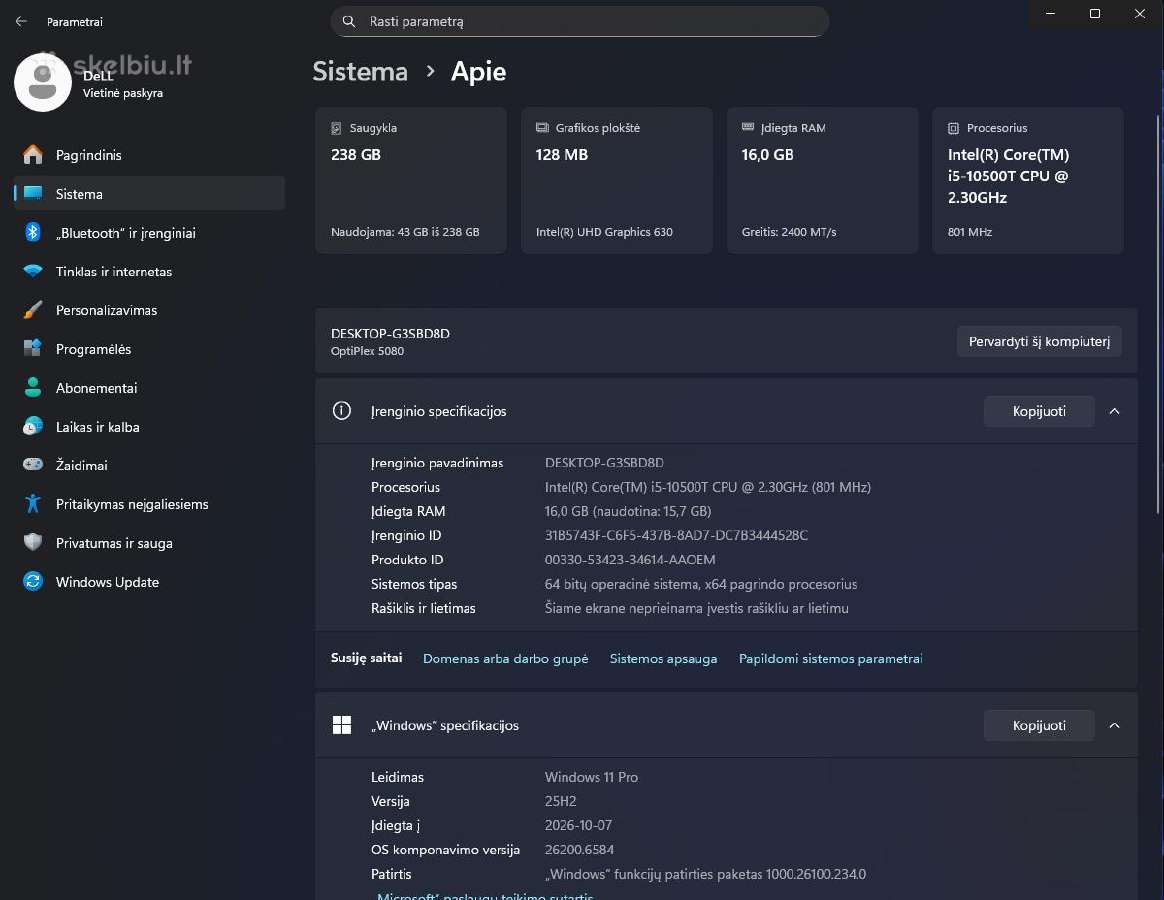Click Pervardyti šį kompiuterį button
The image size is (1164, 900).
pyautogui.click(x=1039, y=342)
